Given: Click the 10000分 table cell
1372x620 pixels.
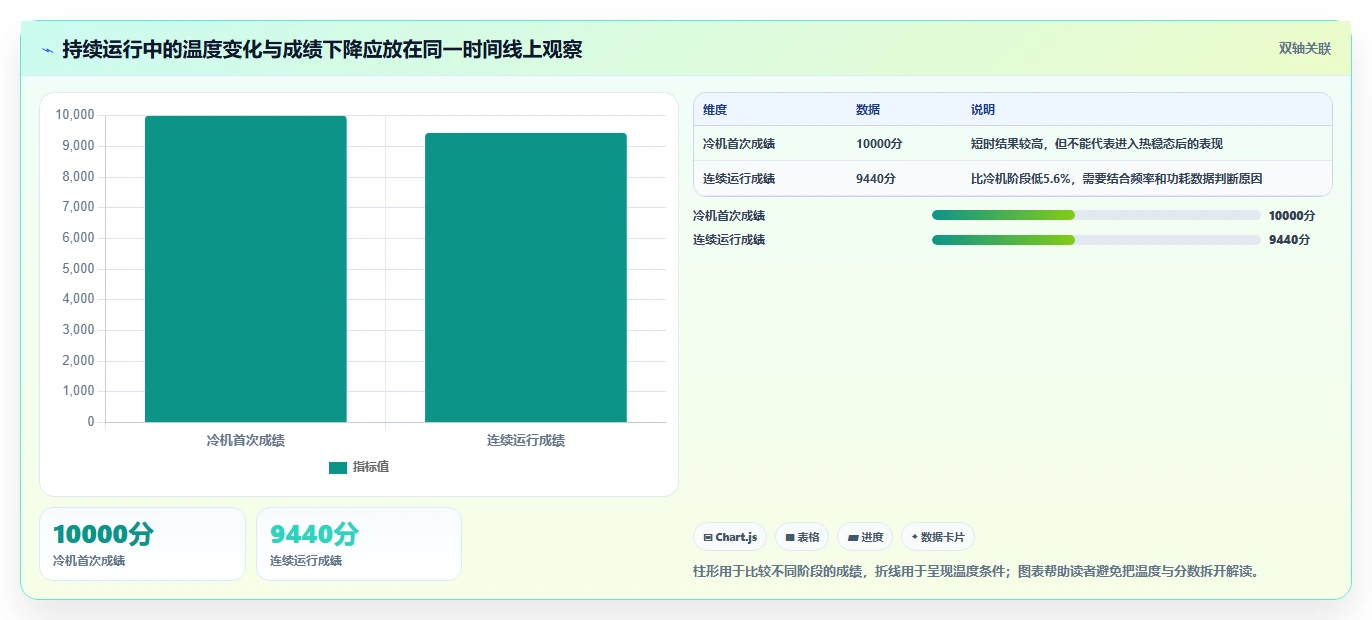Looking at the screenshot, I should pyautogui.click(x=879, y=144).
